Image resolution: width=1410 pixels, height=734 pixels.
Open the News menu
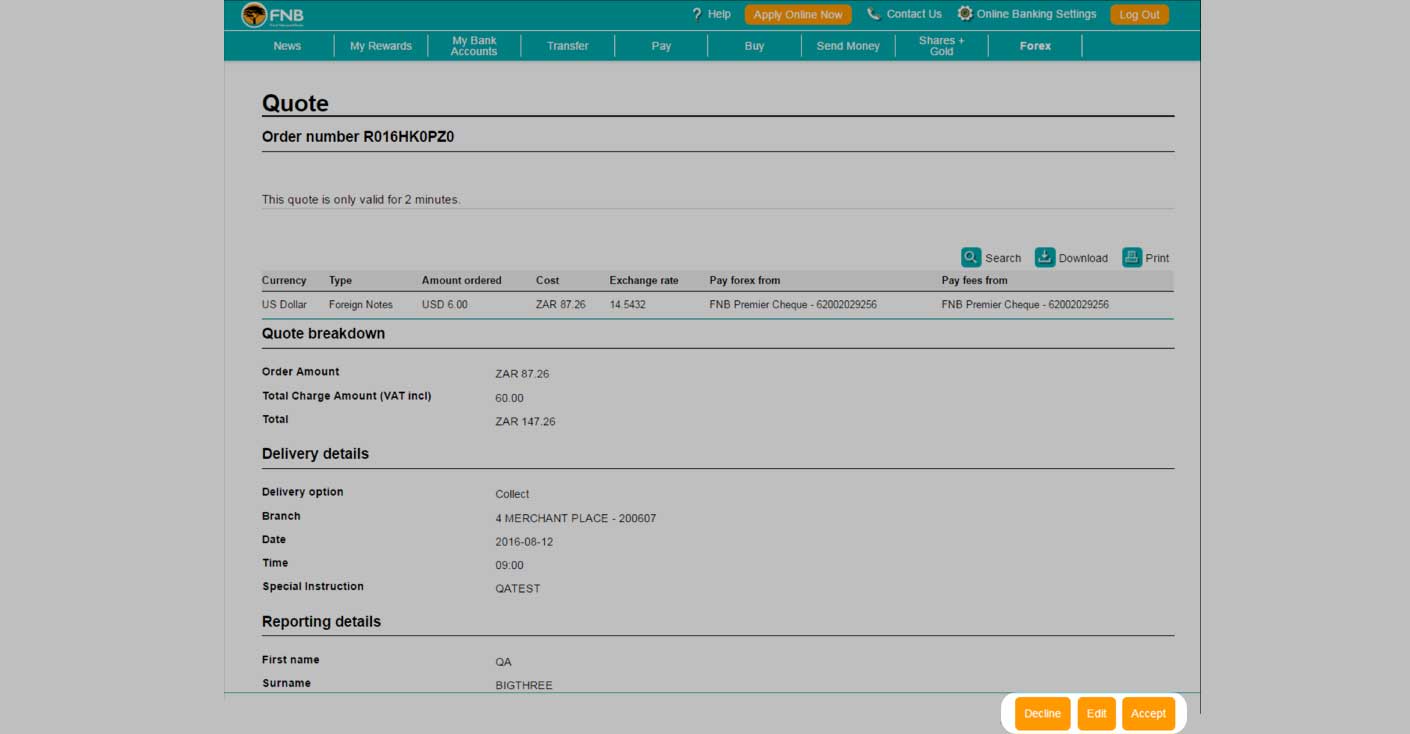[x=287, y=46]
